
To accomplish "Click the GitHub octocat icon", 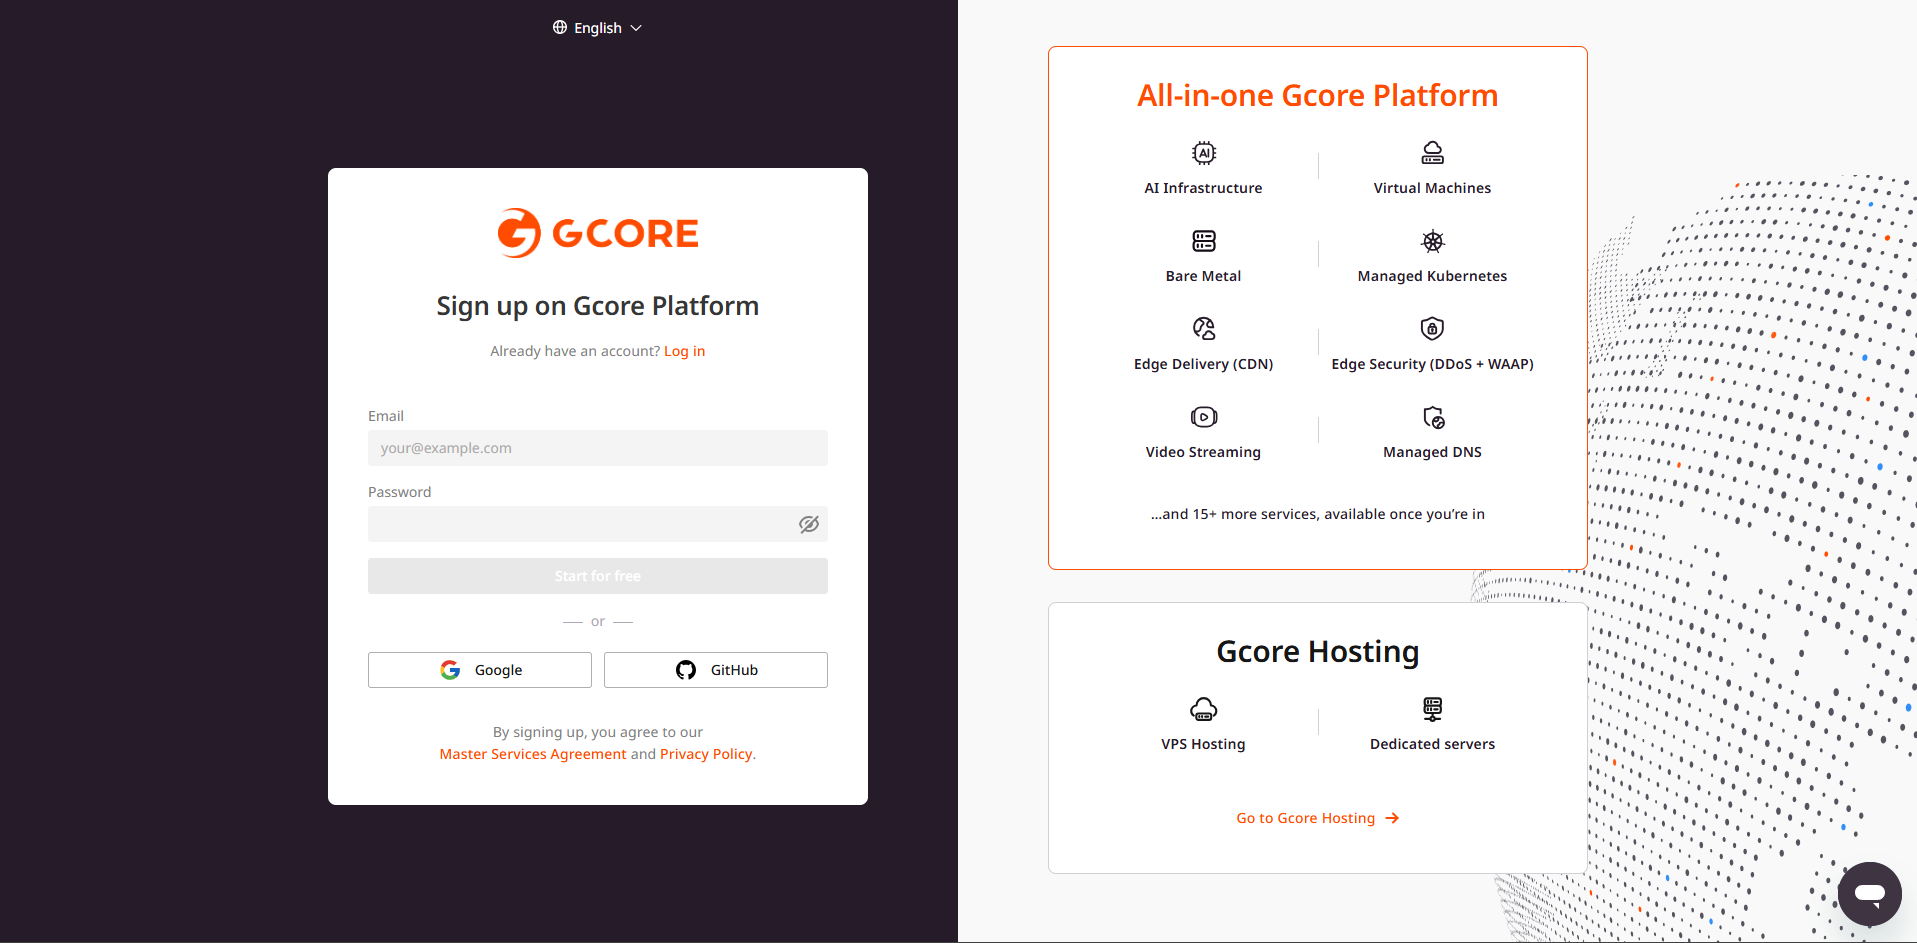I will point(686,670).
